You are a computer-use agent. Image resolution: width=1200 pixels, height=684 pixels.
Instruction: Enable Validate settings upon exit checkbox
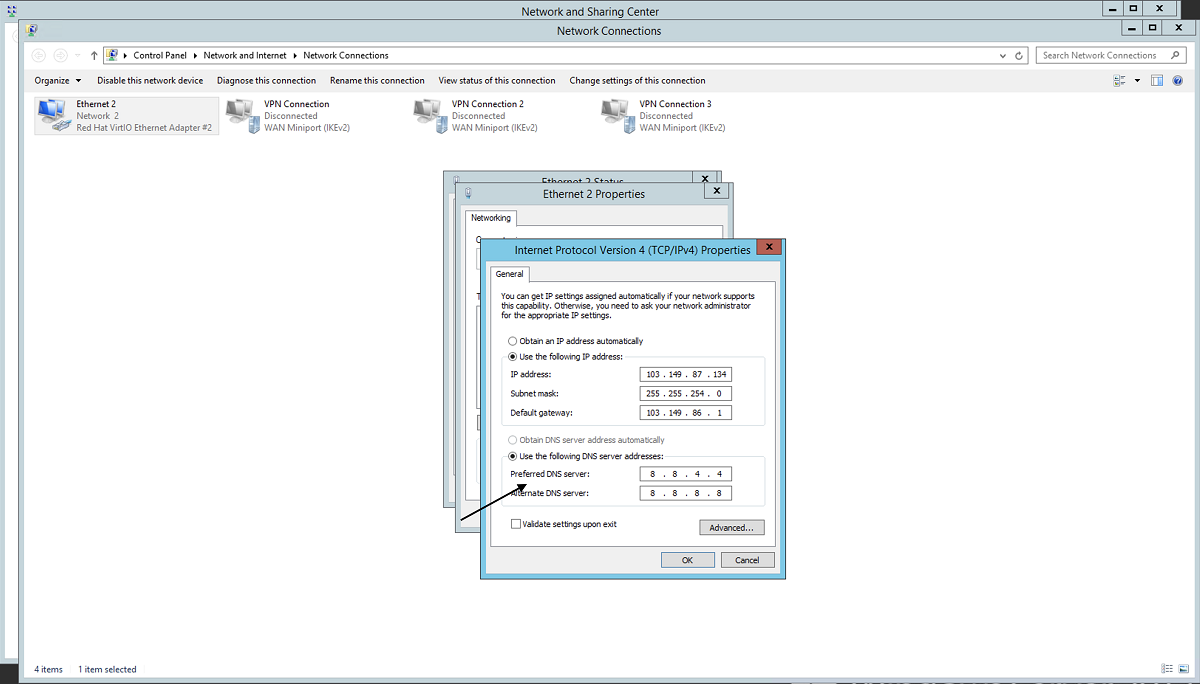(516, 524)
